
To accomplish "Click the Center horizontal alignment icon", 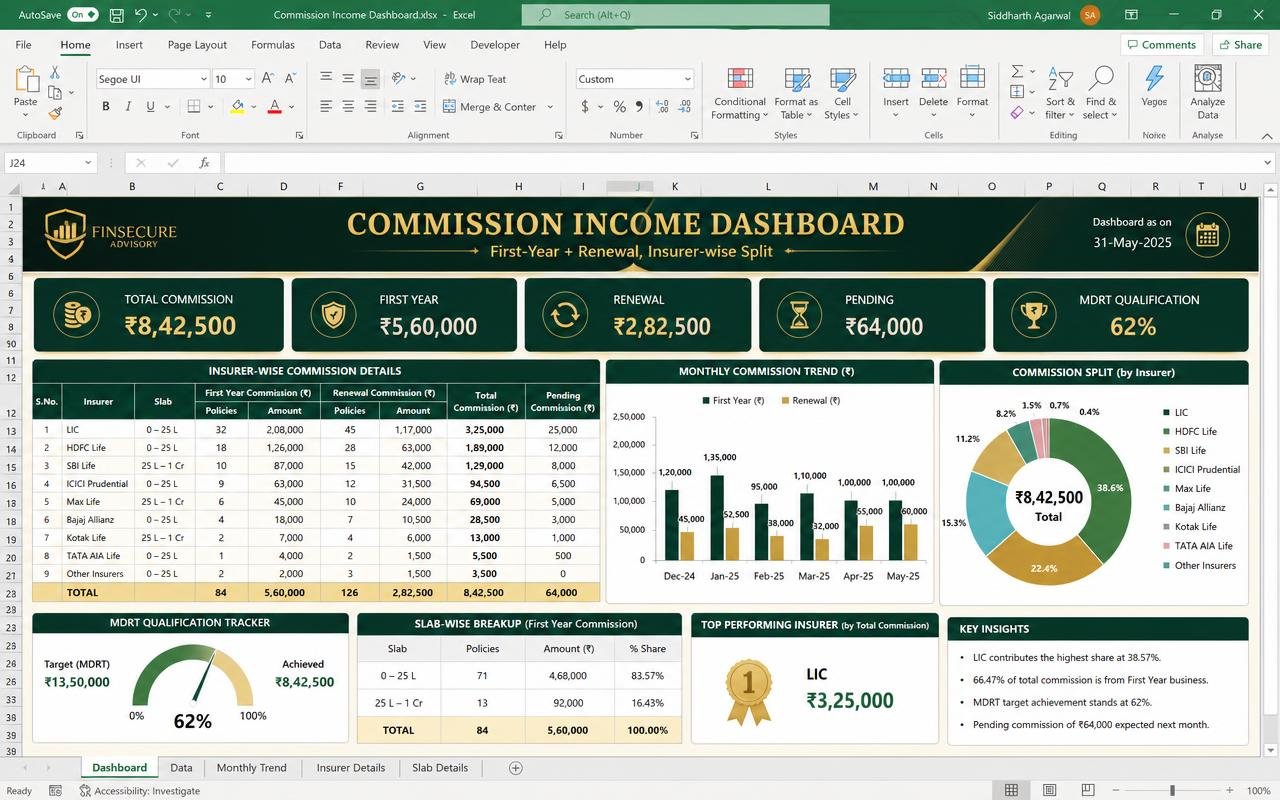I will 348,106.
